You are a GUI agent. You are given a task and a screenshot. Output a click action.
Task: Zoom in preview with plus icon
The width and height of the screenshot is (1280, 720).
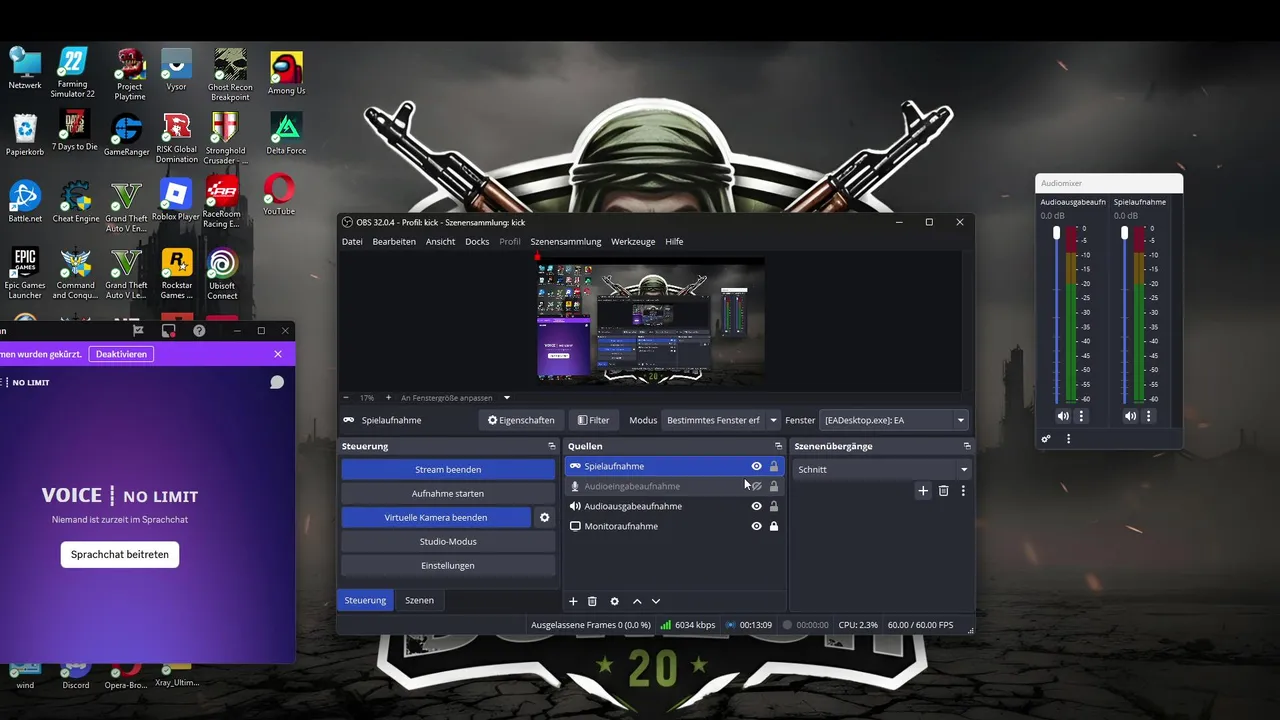point(390,398)
